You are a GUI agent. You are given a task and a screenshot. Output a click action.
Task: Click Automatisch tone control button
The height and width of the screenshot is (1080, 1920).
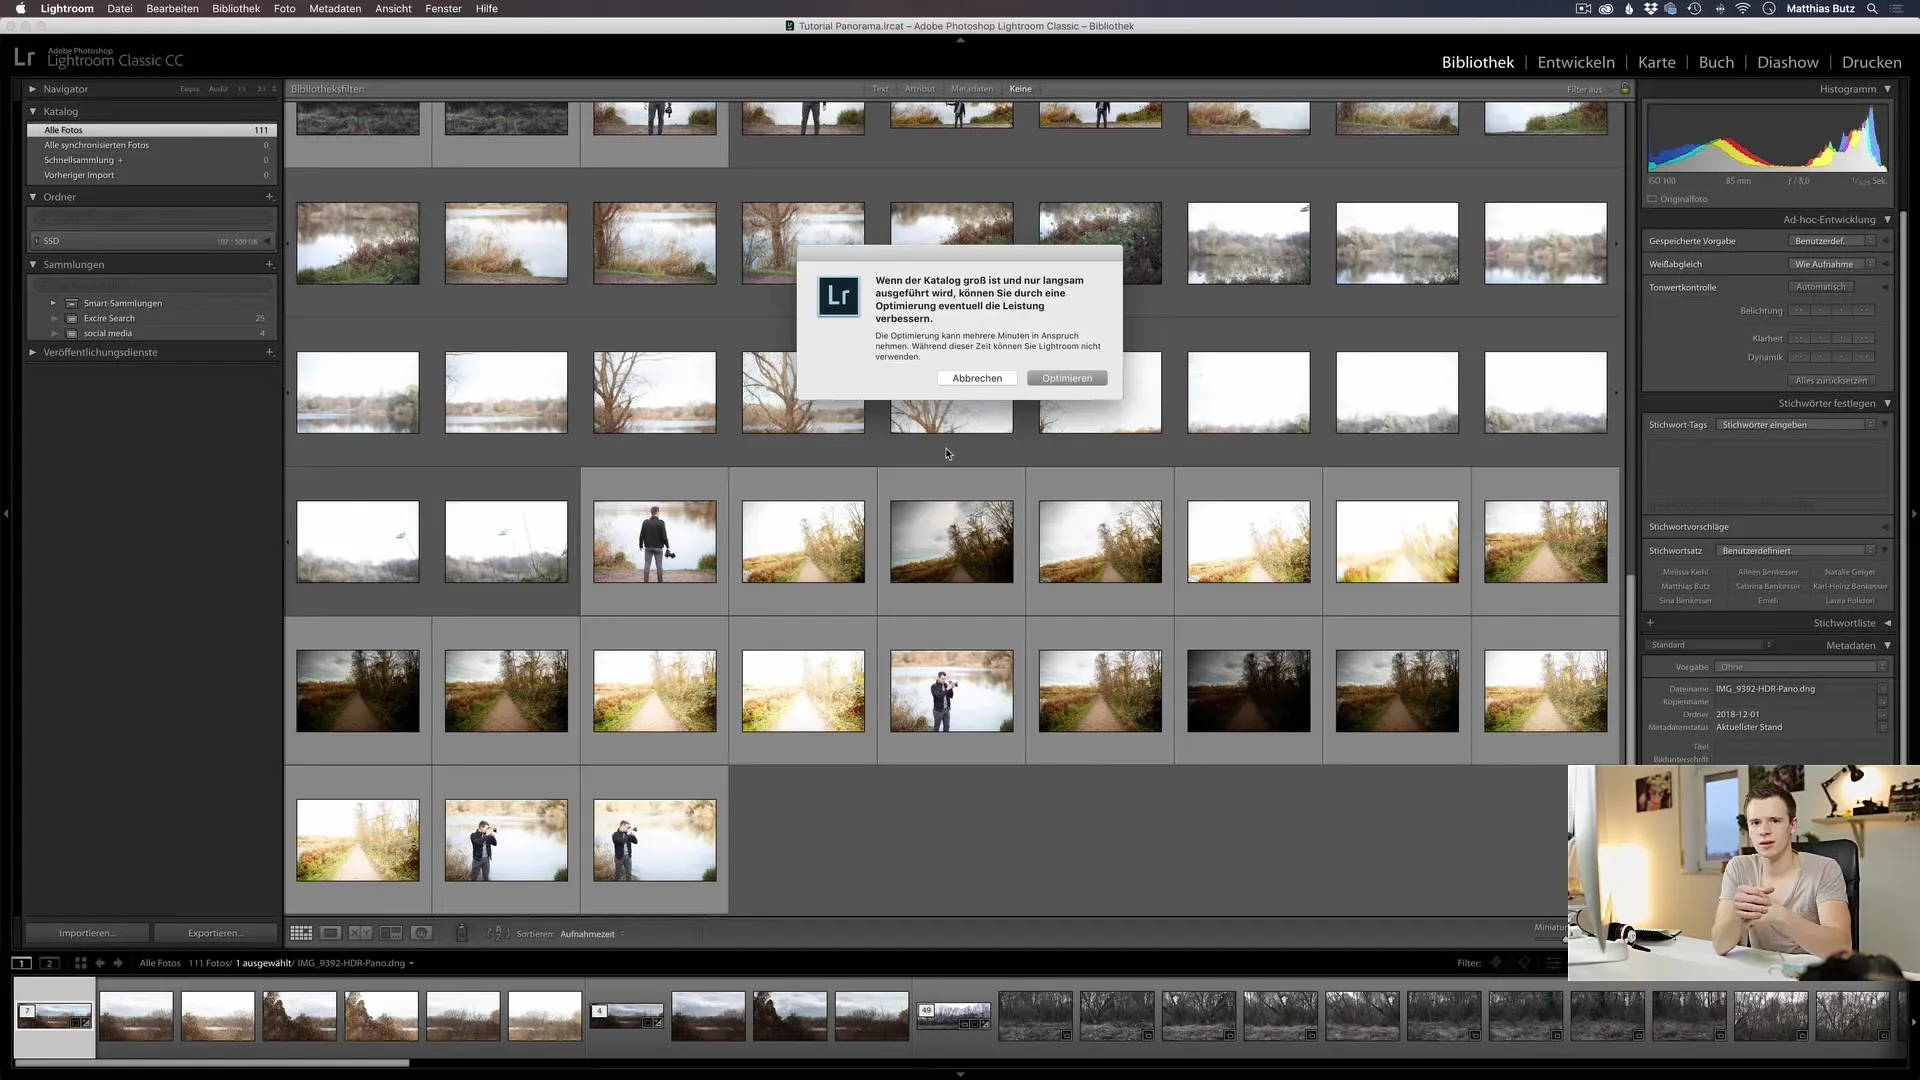coord(1820,287)
